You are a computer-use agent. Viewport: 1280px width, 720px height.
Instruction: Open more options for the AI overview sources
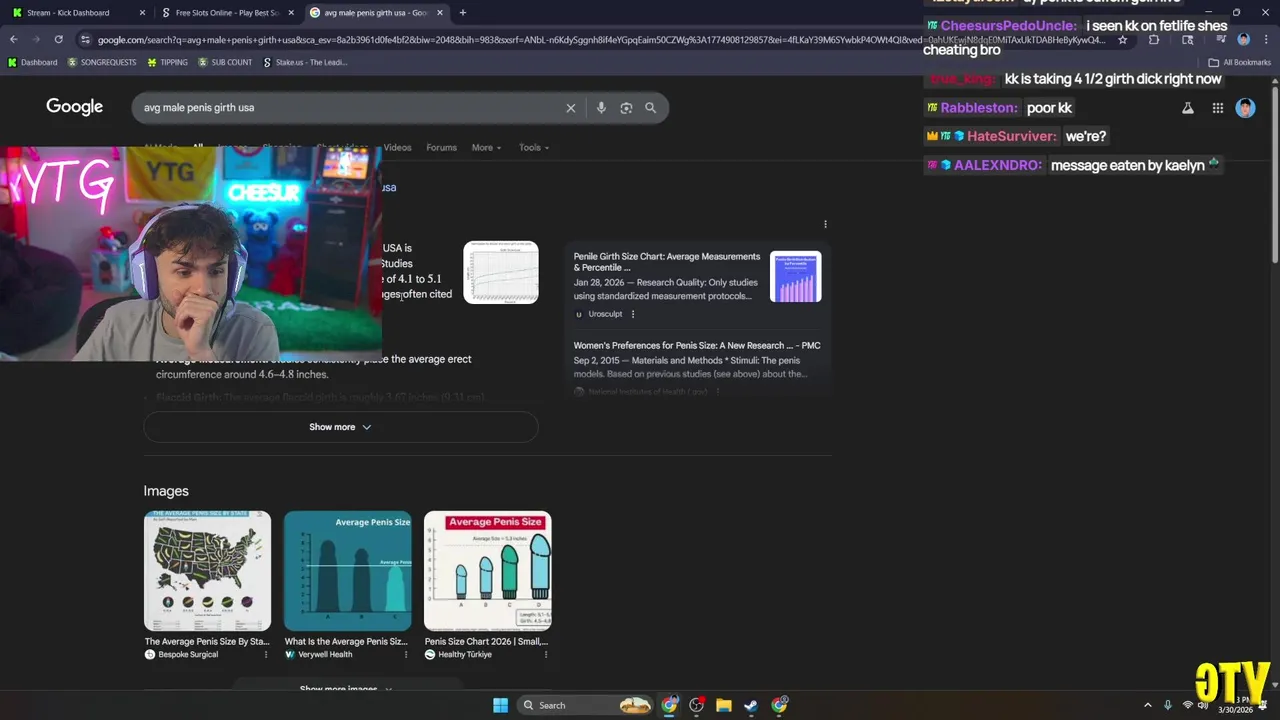[x=825, y=224]
